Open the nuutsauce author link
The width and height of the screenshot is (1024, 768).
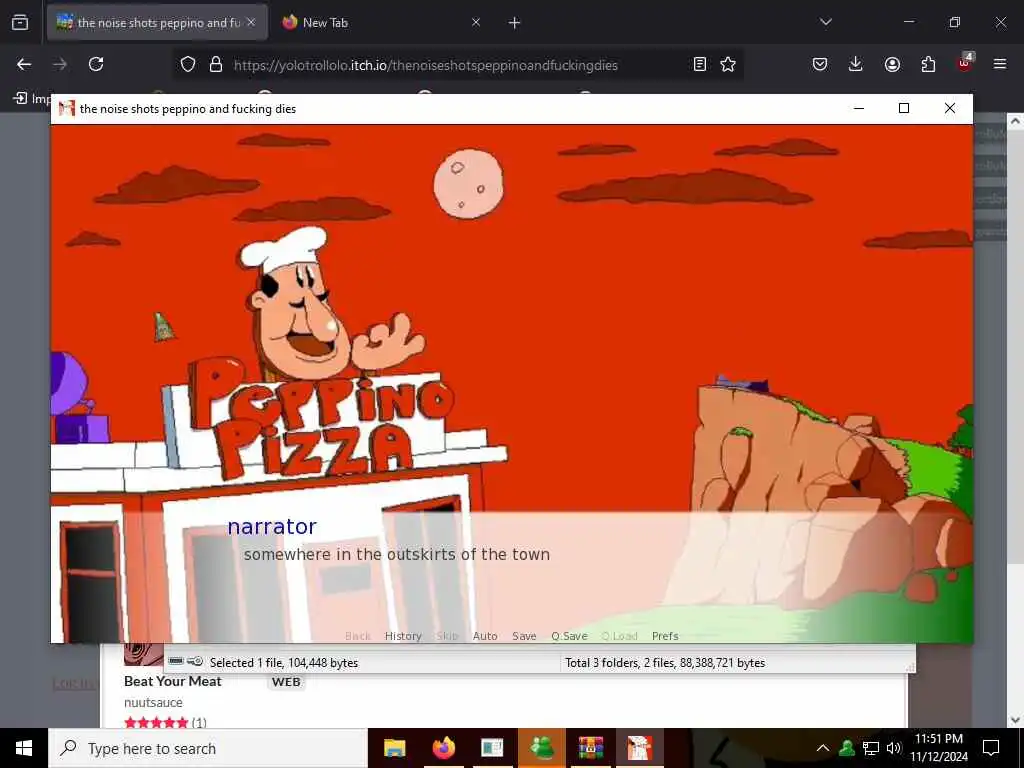pyautogui.click(x=153, y=703)
